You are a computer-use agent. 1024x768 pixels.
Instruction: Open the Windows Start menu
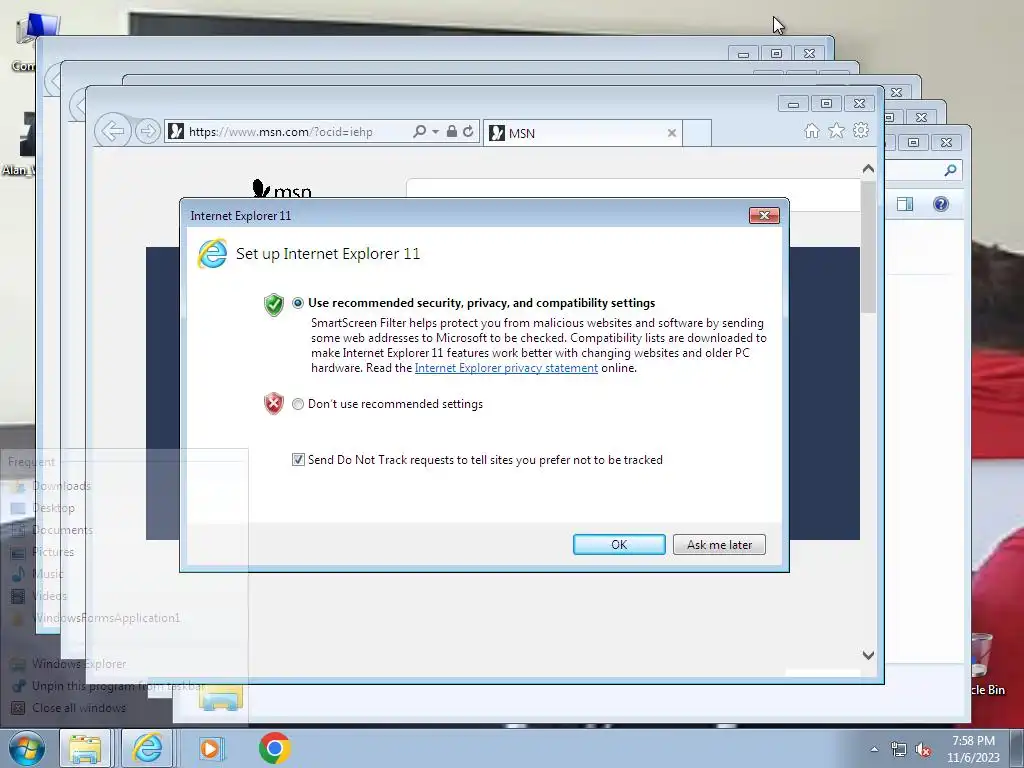(x=27, y=748)
